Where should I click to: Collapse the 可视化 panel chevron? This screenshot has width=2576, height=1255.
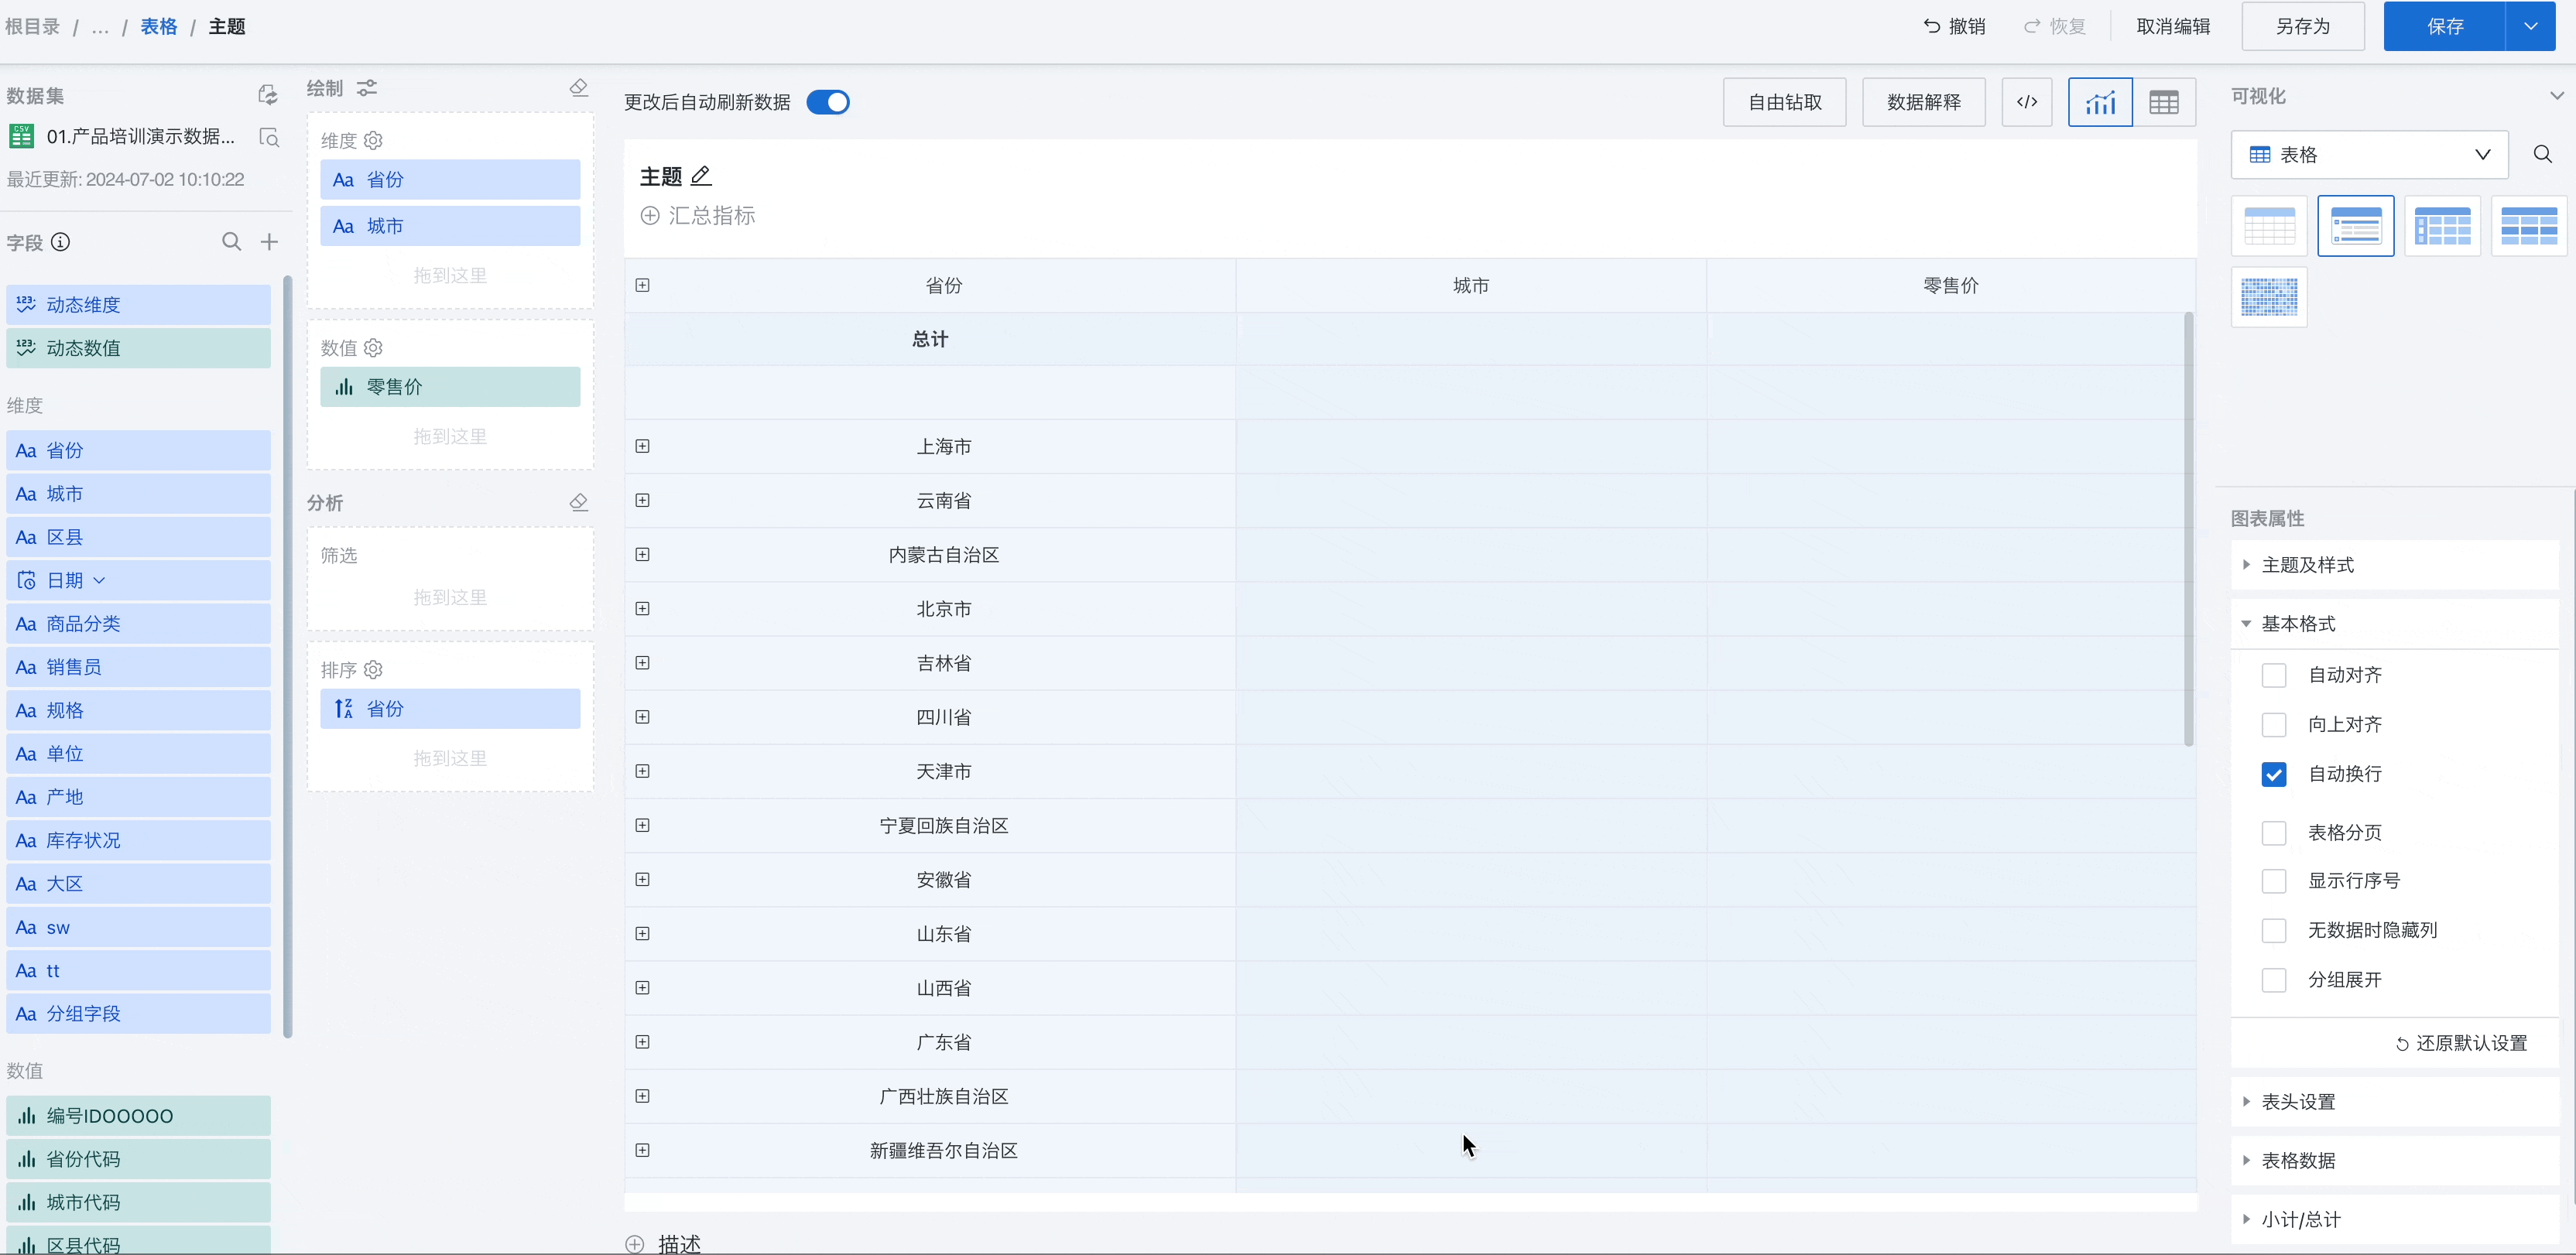2557,95
